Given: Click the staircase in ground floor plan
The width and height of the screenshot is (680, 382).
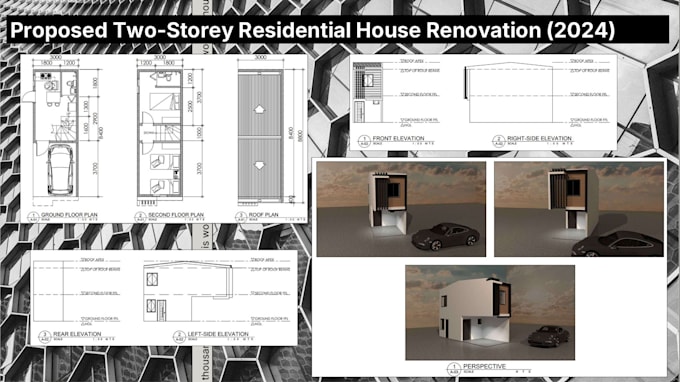Looking at the screenshot, I should coord(65,127).
